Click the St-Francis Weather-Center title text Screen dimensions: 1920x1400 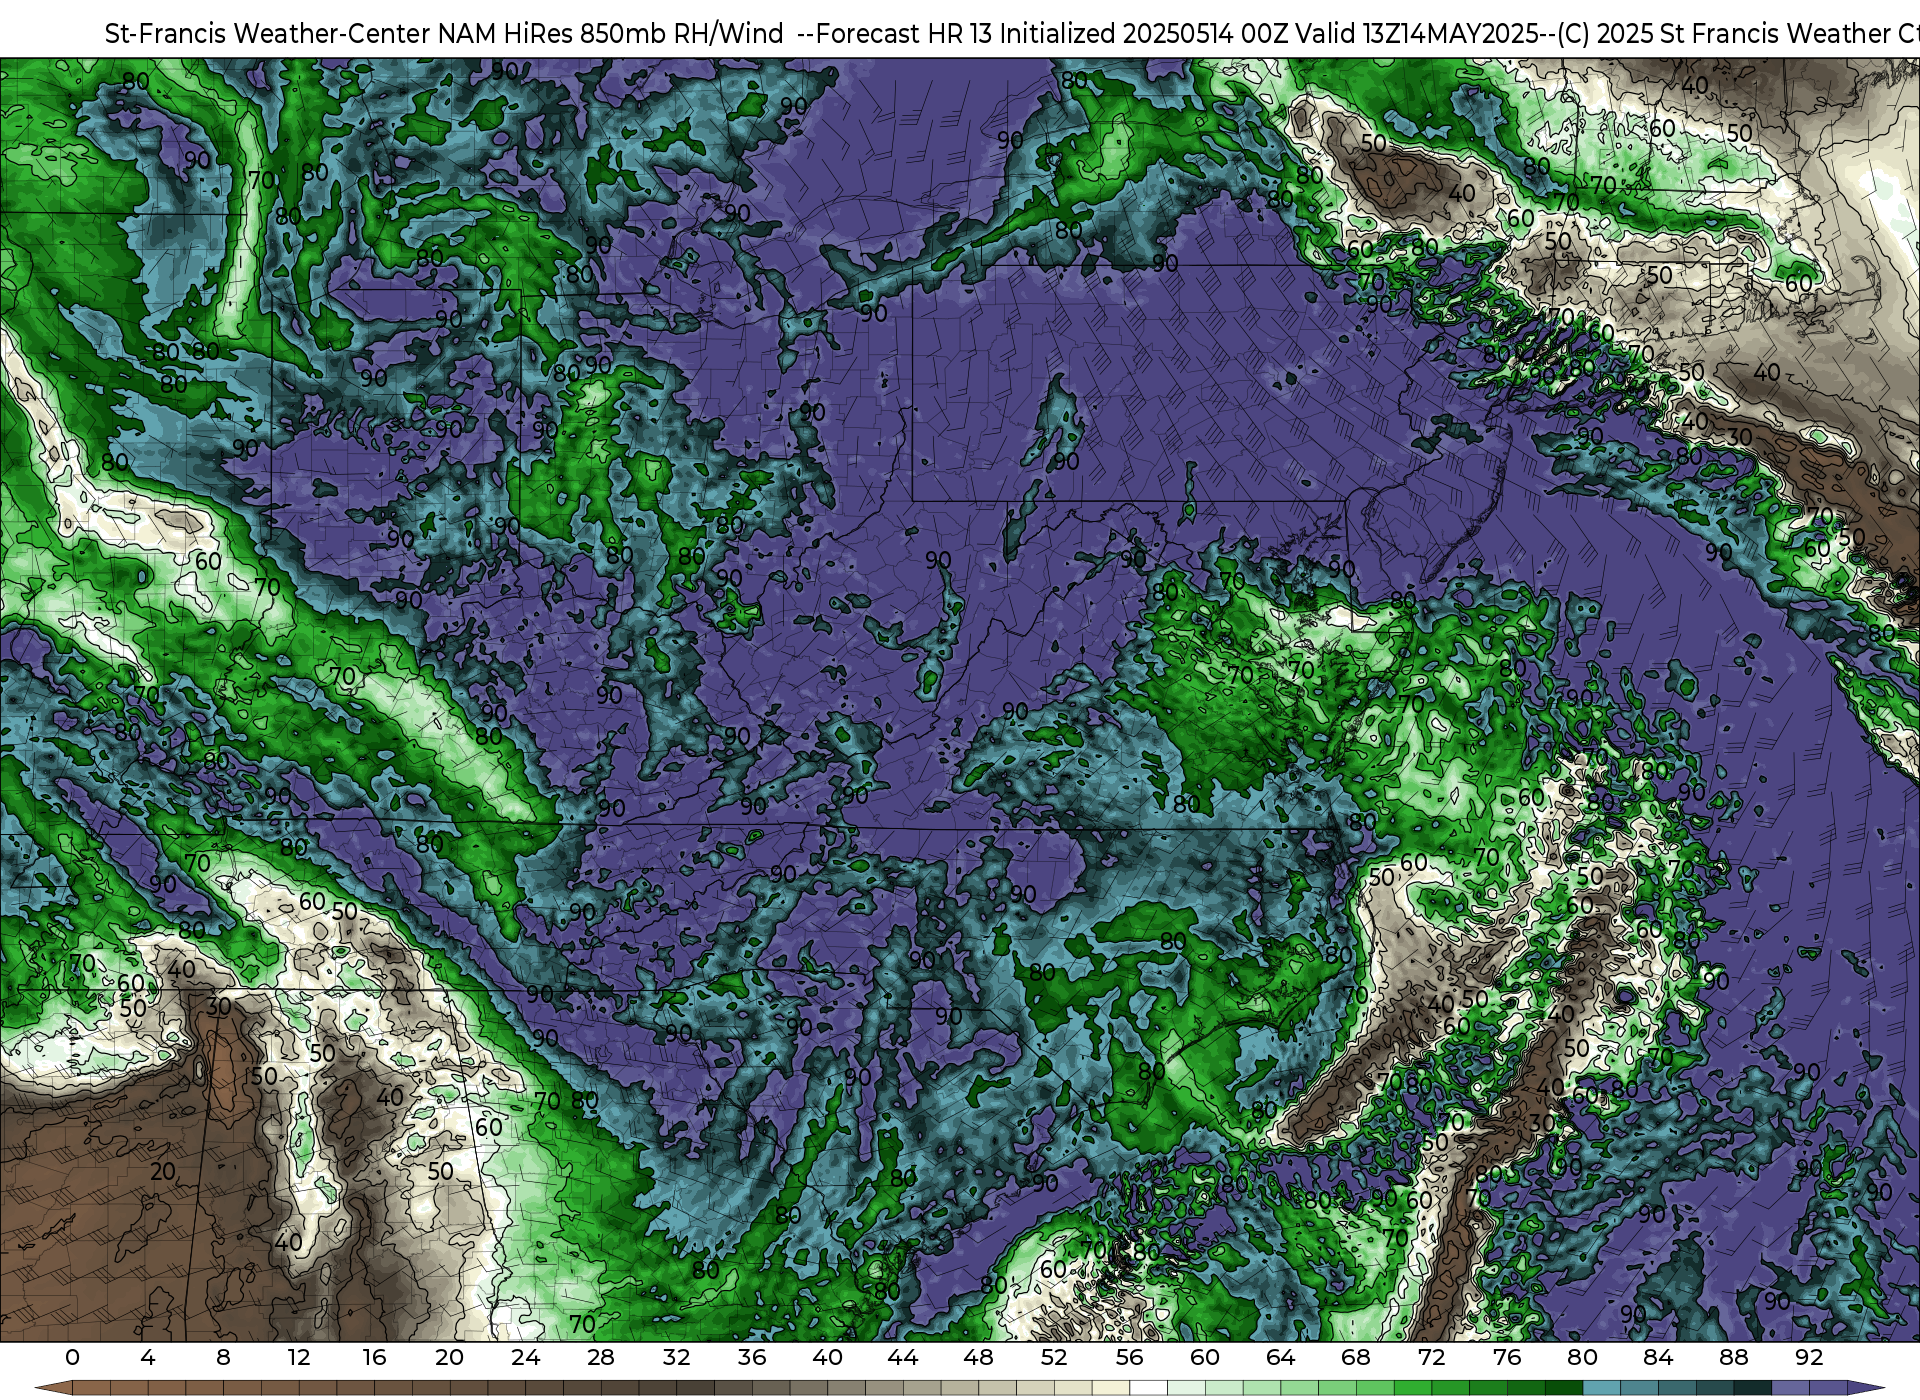coord(267,34)
